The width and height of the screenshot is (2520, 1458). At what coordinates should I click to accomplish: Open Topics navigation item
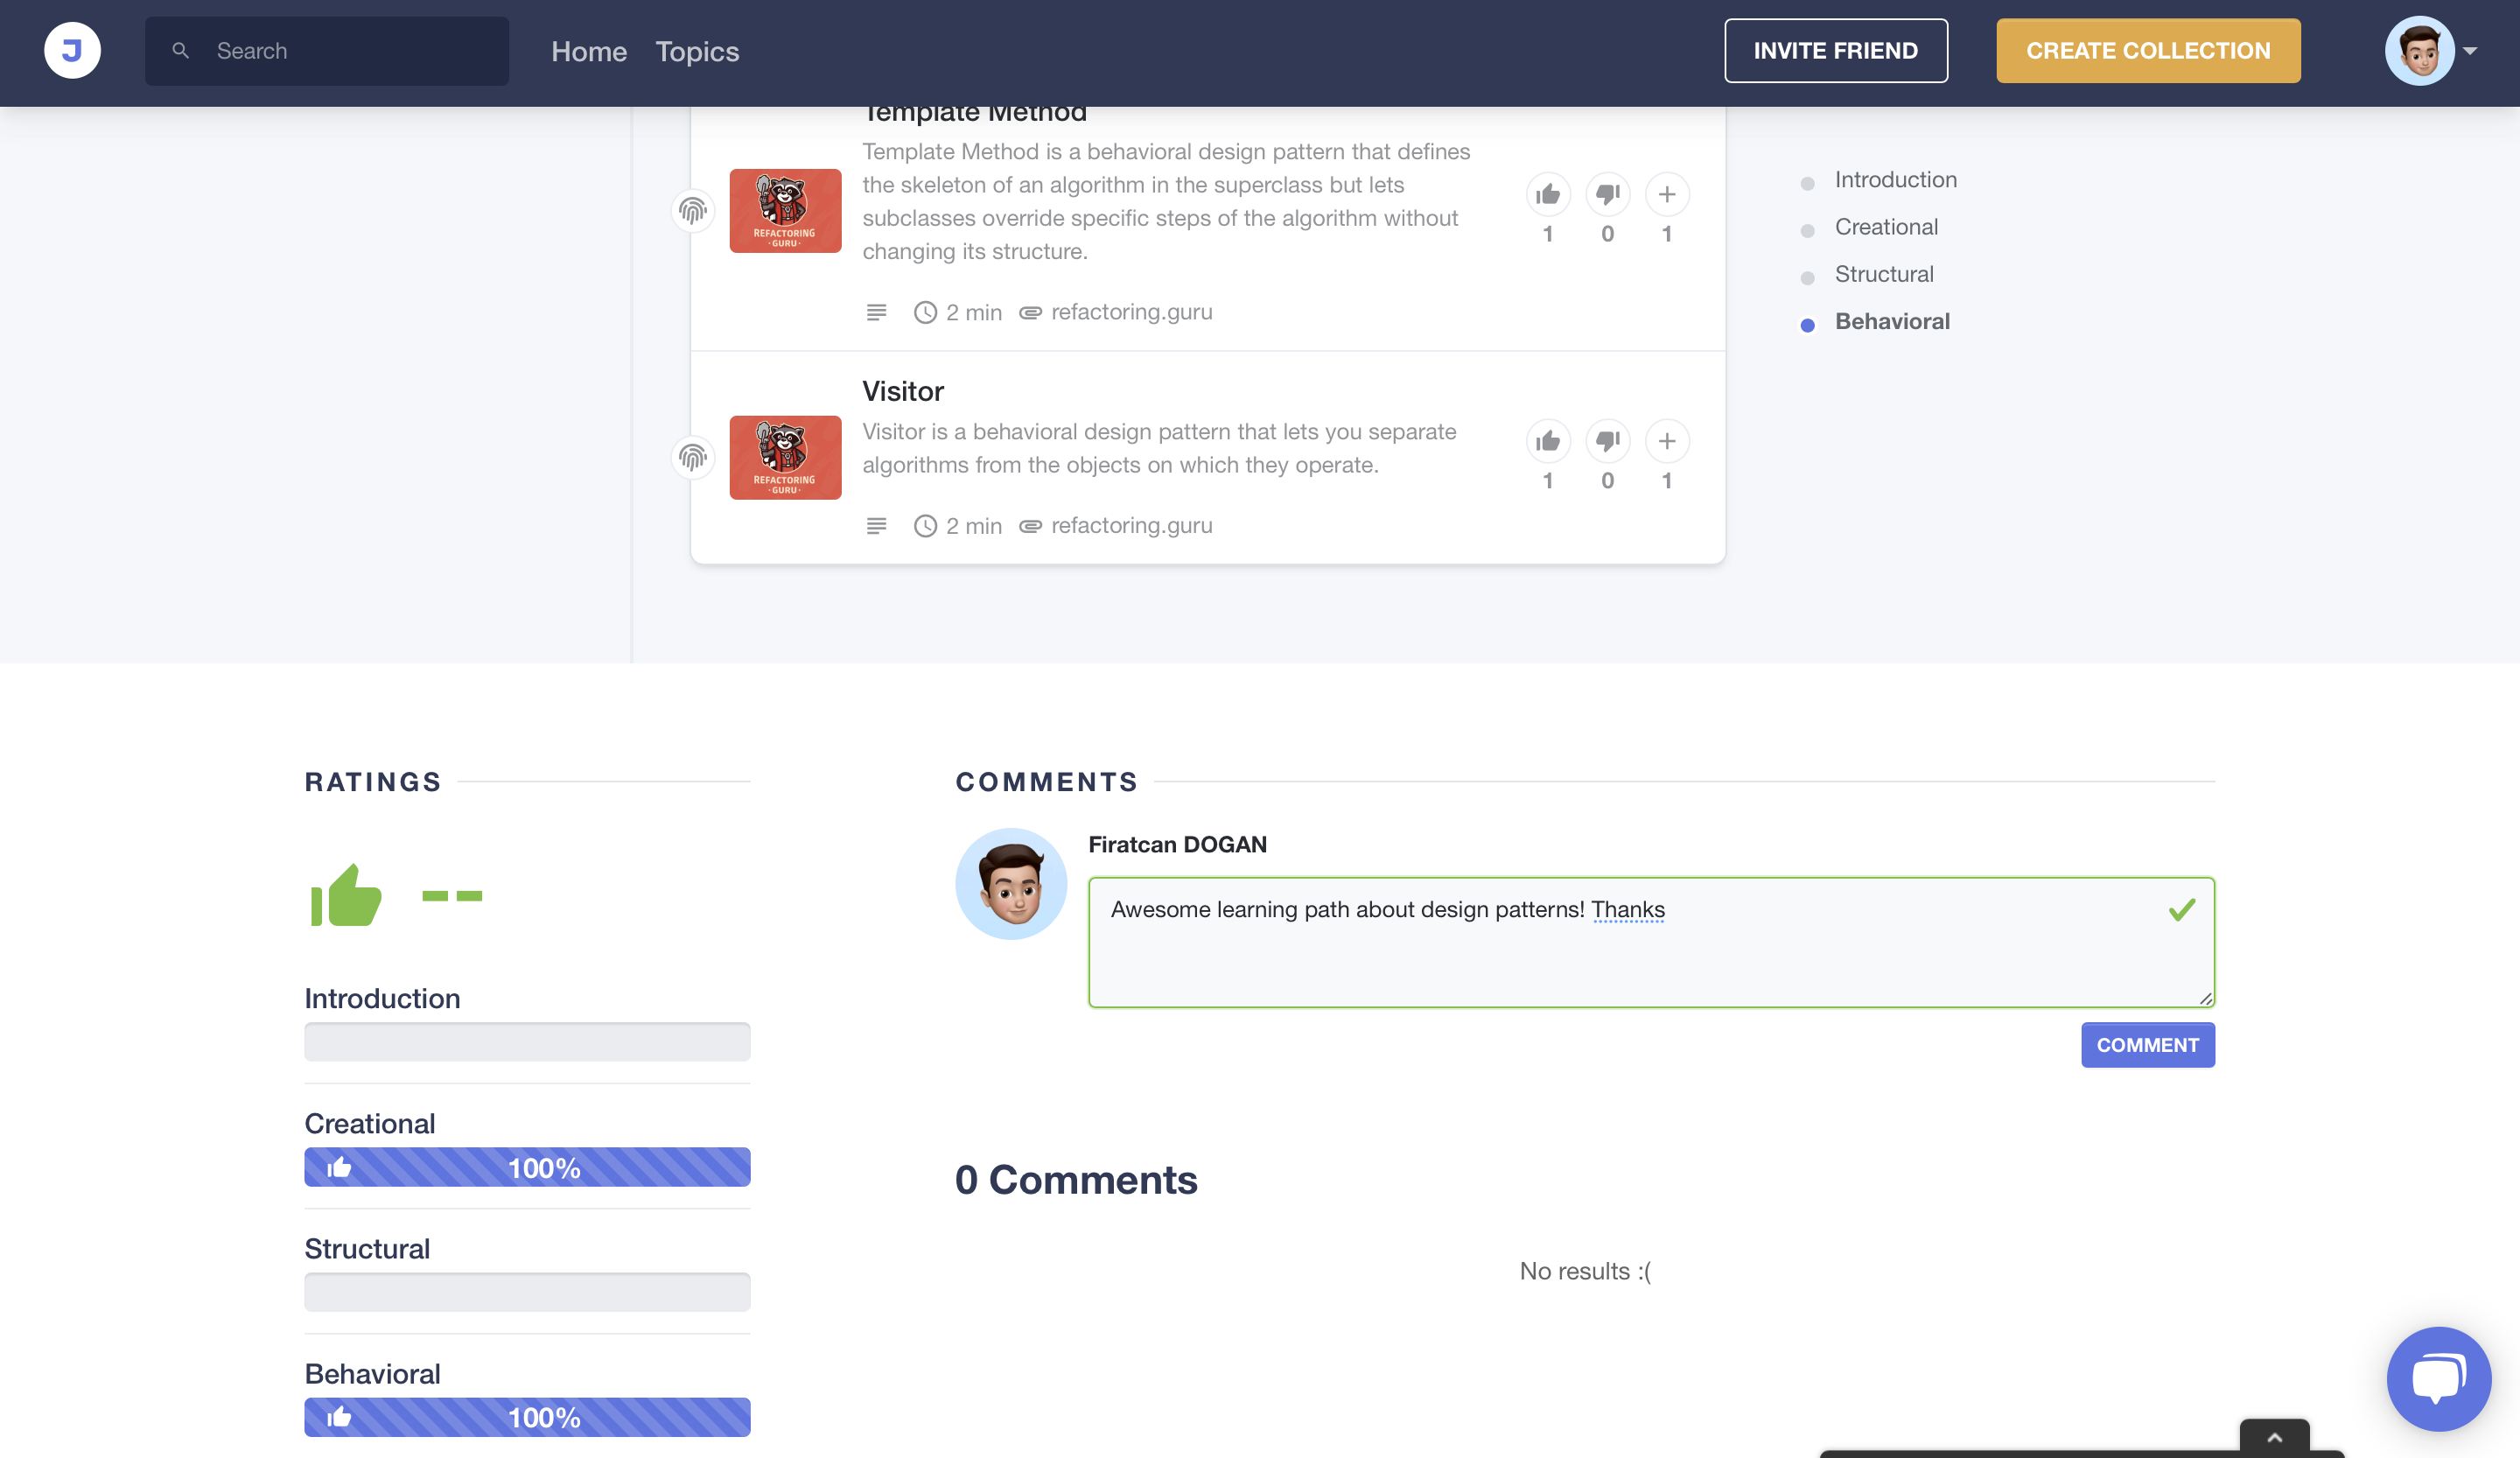[x=697, y=51]
